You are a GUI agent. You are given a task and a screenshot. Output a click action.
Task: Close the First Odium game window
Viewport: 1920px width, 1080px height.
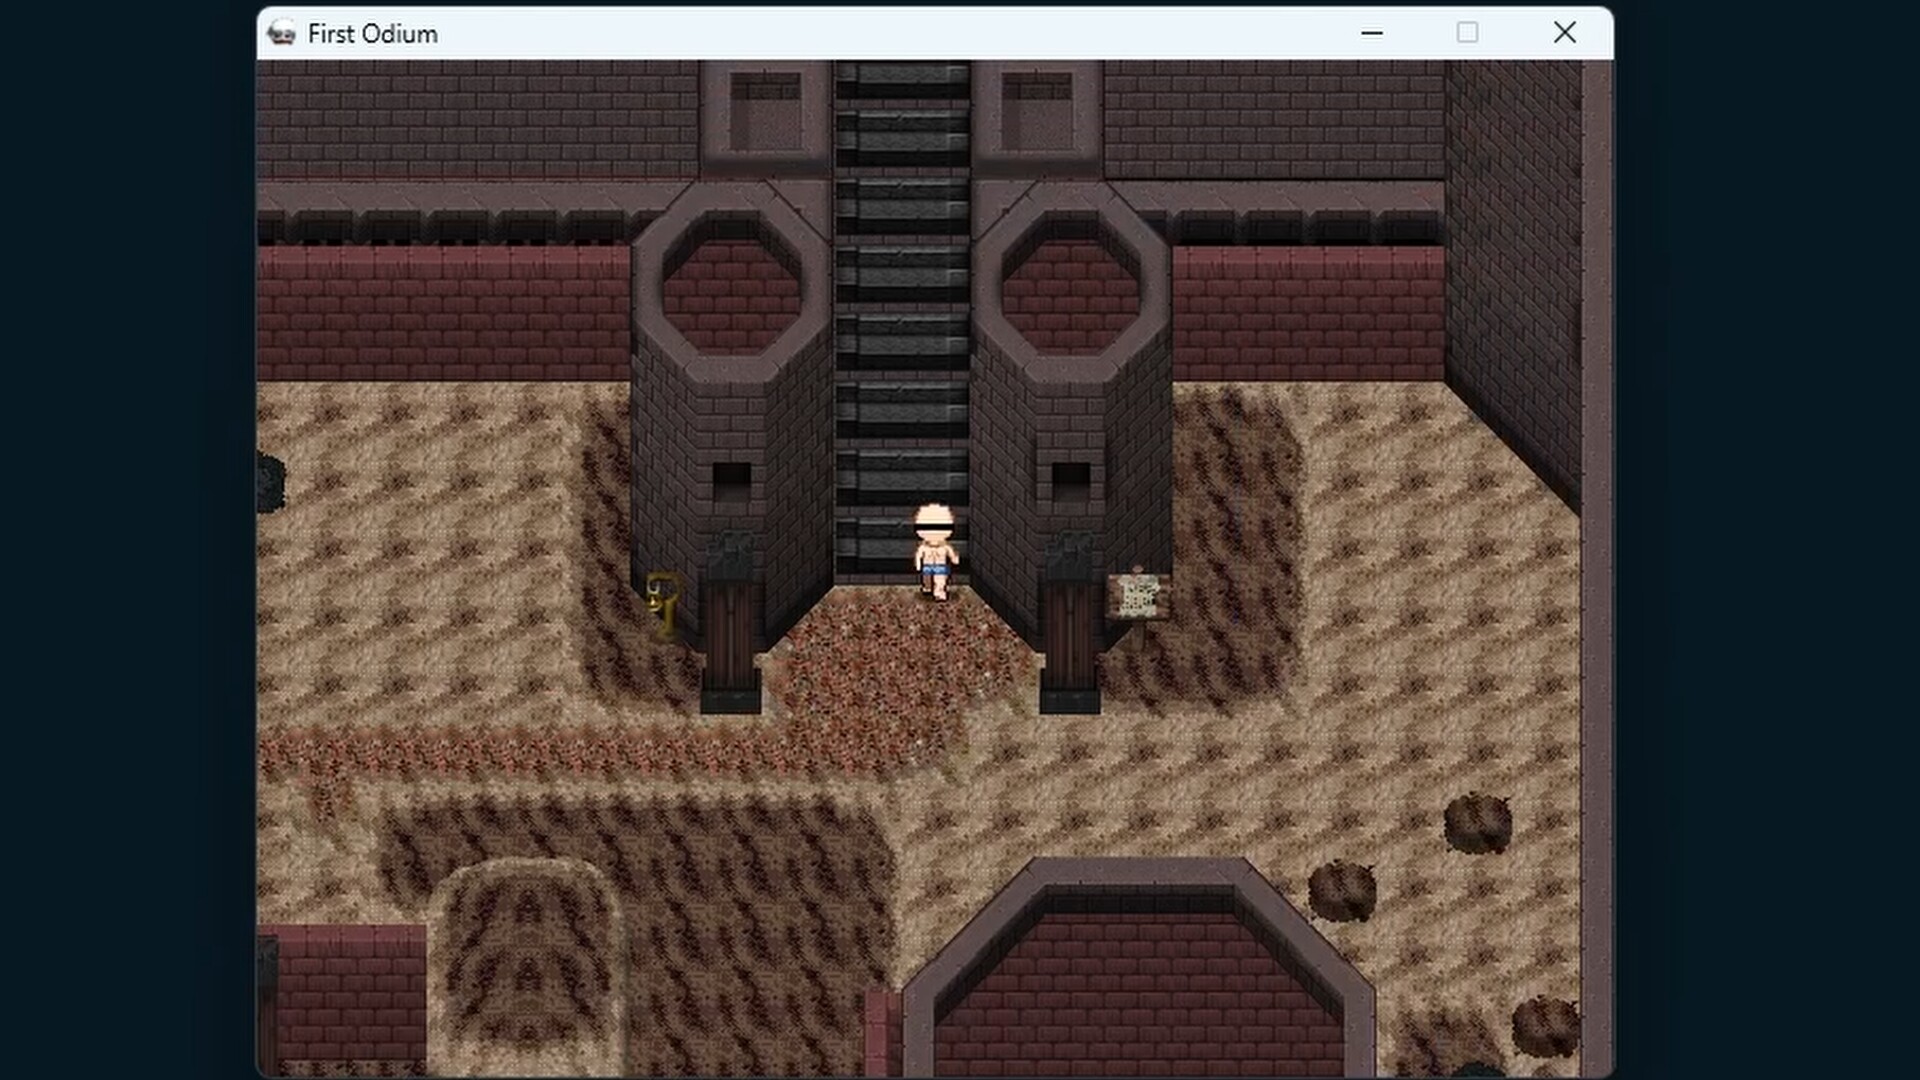pyautogui.click(x=1564, y=33)
